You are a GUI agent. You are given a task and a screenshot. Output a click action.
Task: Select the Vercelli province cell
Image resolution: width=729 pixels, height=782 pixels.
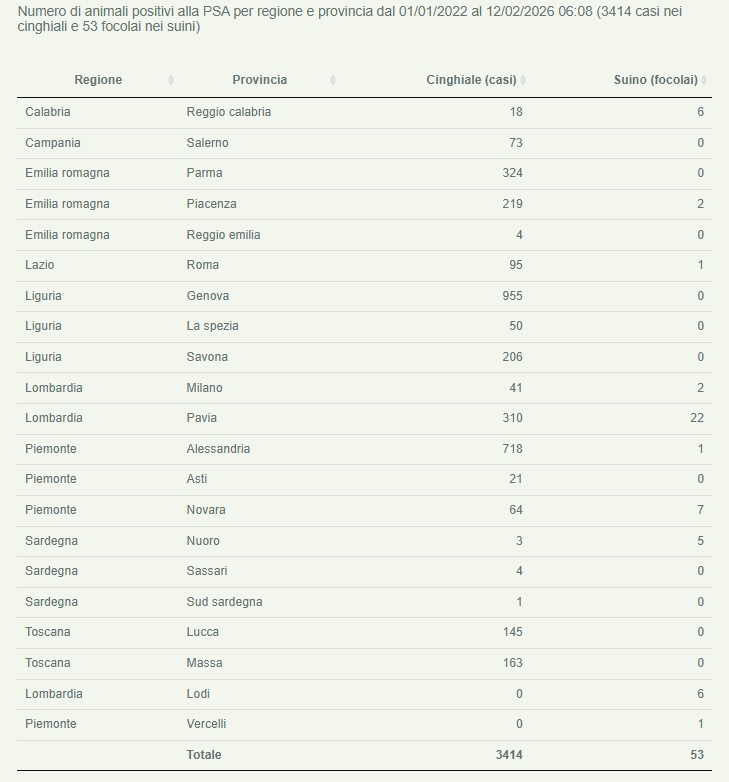pyautogui.click(x=207, y=724)
